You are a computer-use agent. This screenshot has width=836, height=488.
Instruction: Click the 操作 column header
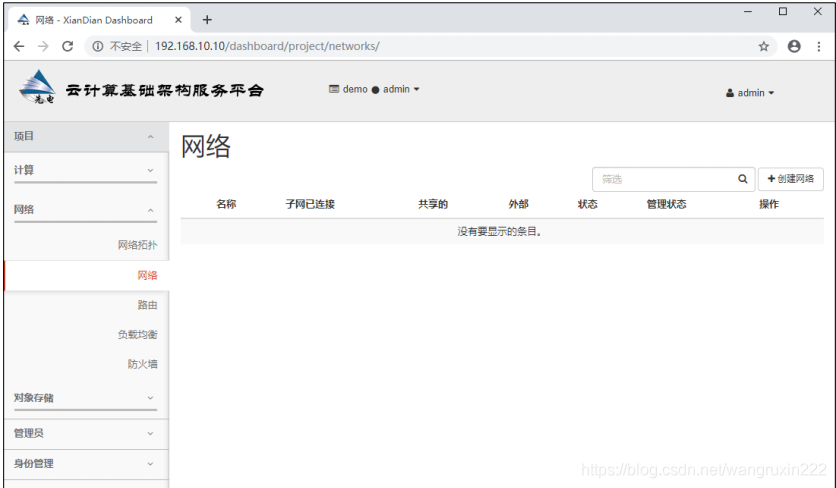(769, 204)
